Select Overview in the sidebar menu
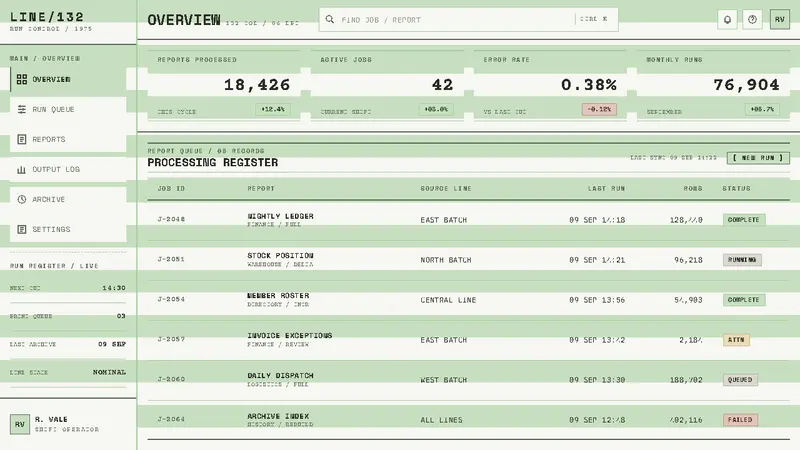Image resolution: width=800 pixels, height=450 pixels. (x=68, y=79)
